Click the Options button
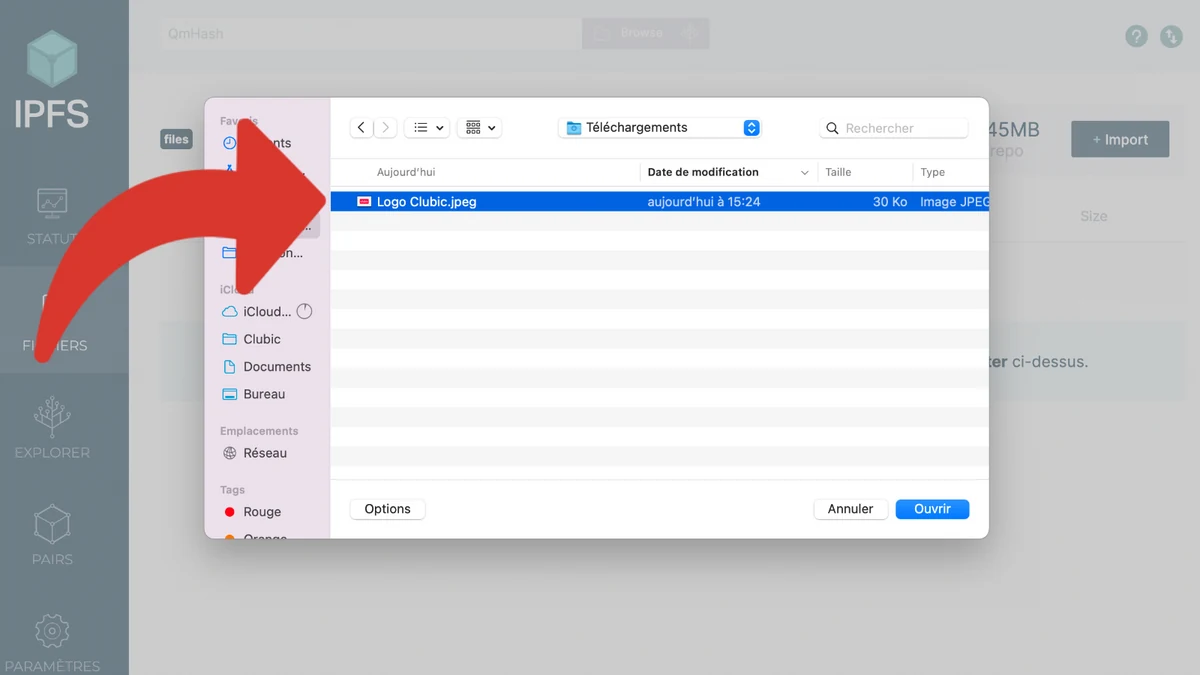 [x=388, y=509]
